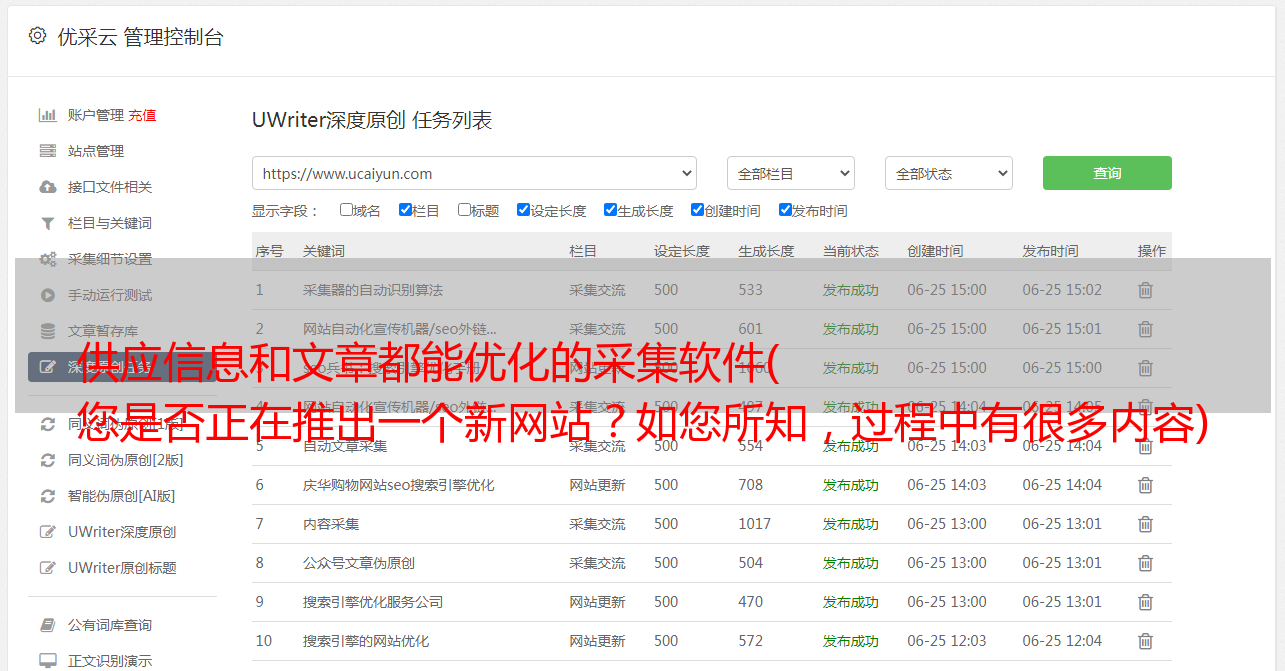Enable the 域名 display field checkbox
1285x671 pixels.
[x=346, y=210]
